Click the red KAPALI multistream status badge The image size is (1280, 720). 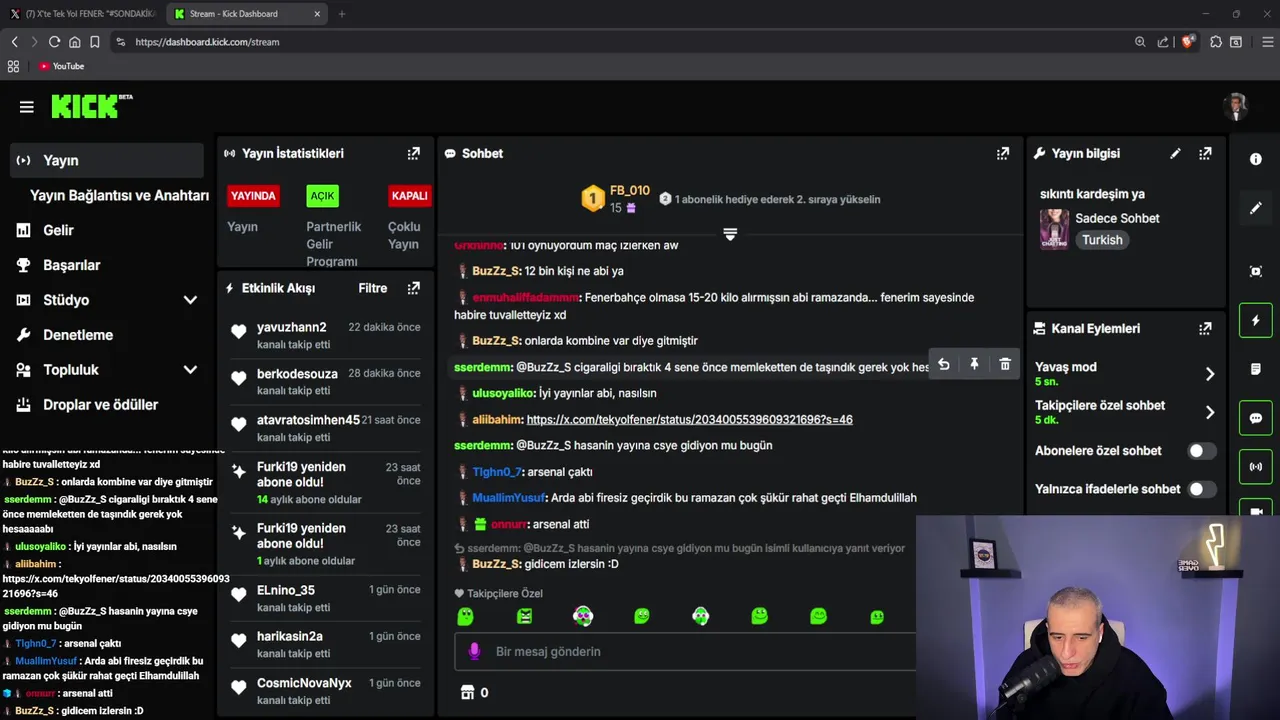point(409,196)
